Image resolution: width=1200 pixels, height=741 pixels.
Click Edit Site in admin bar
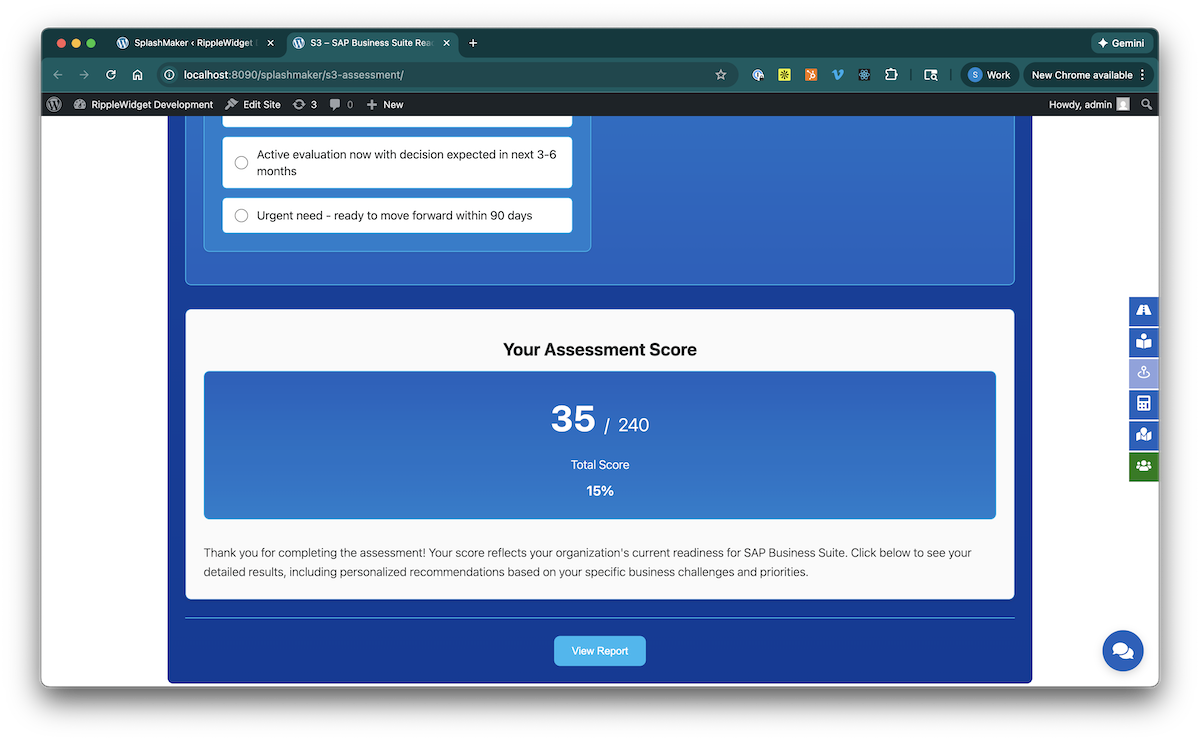pos(253,104)
